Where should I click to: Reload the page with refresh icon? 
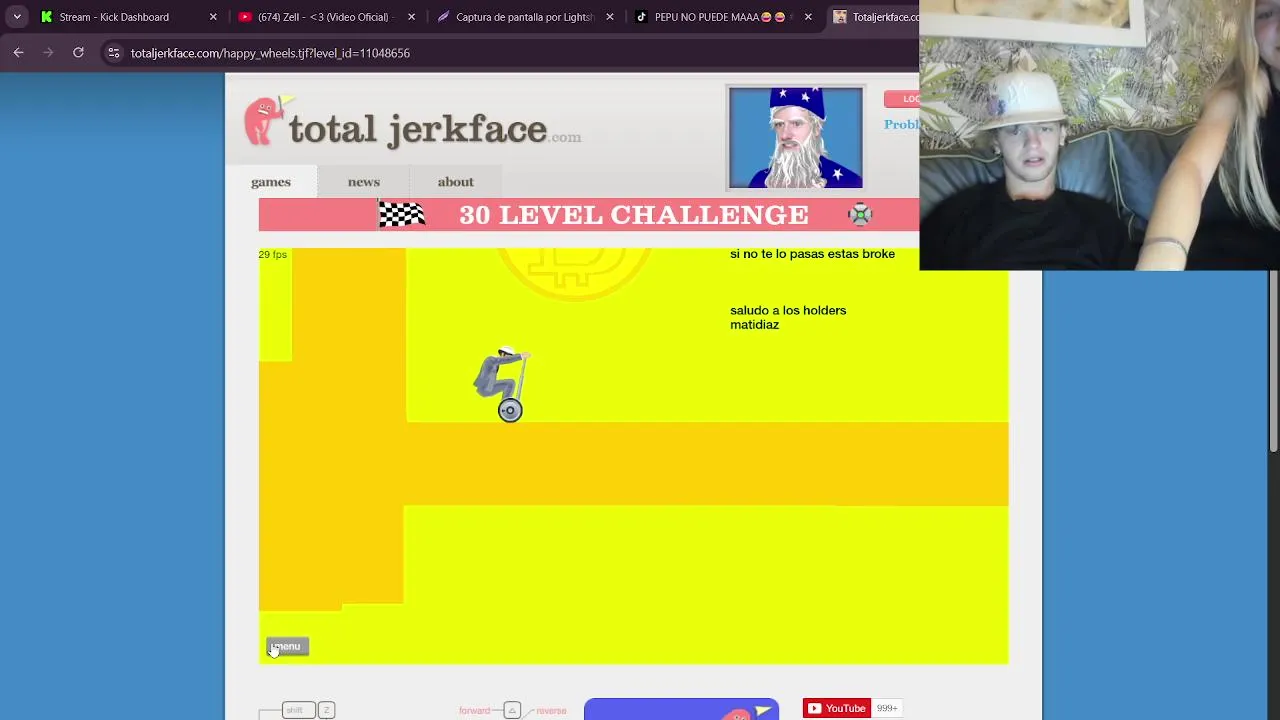pos(78,53)
